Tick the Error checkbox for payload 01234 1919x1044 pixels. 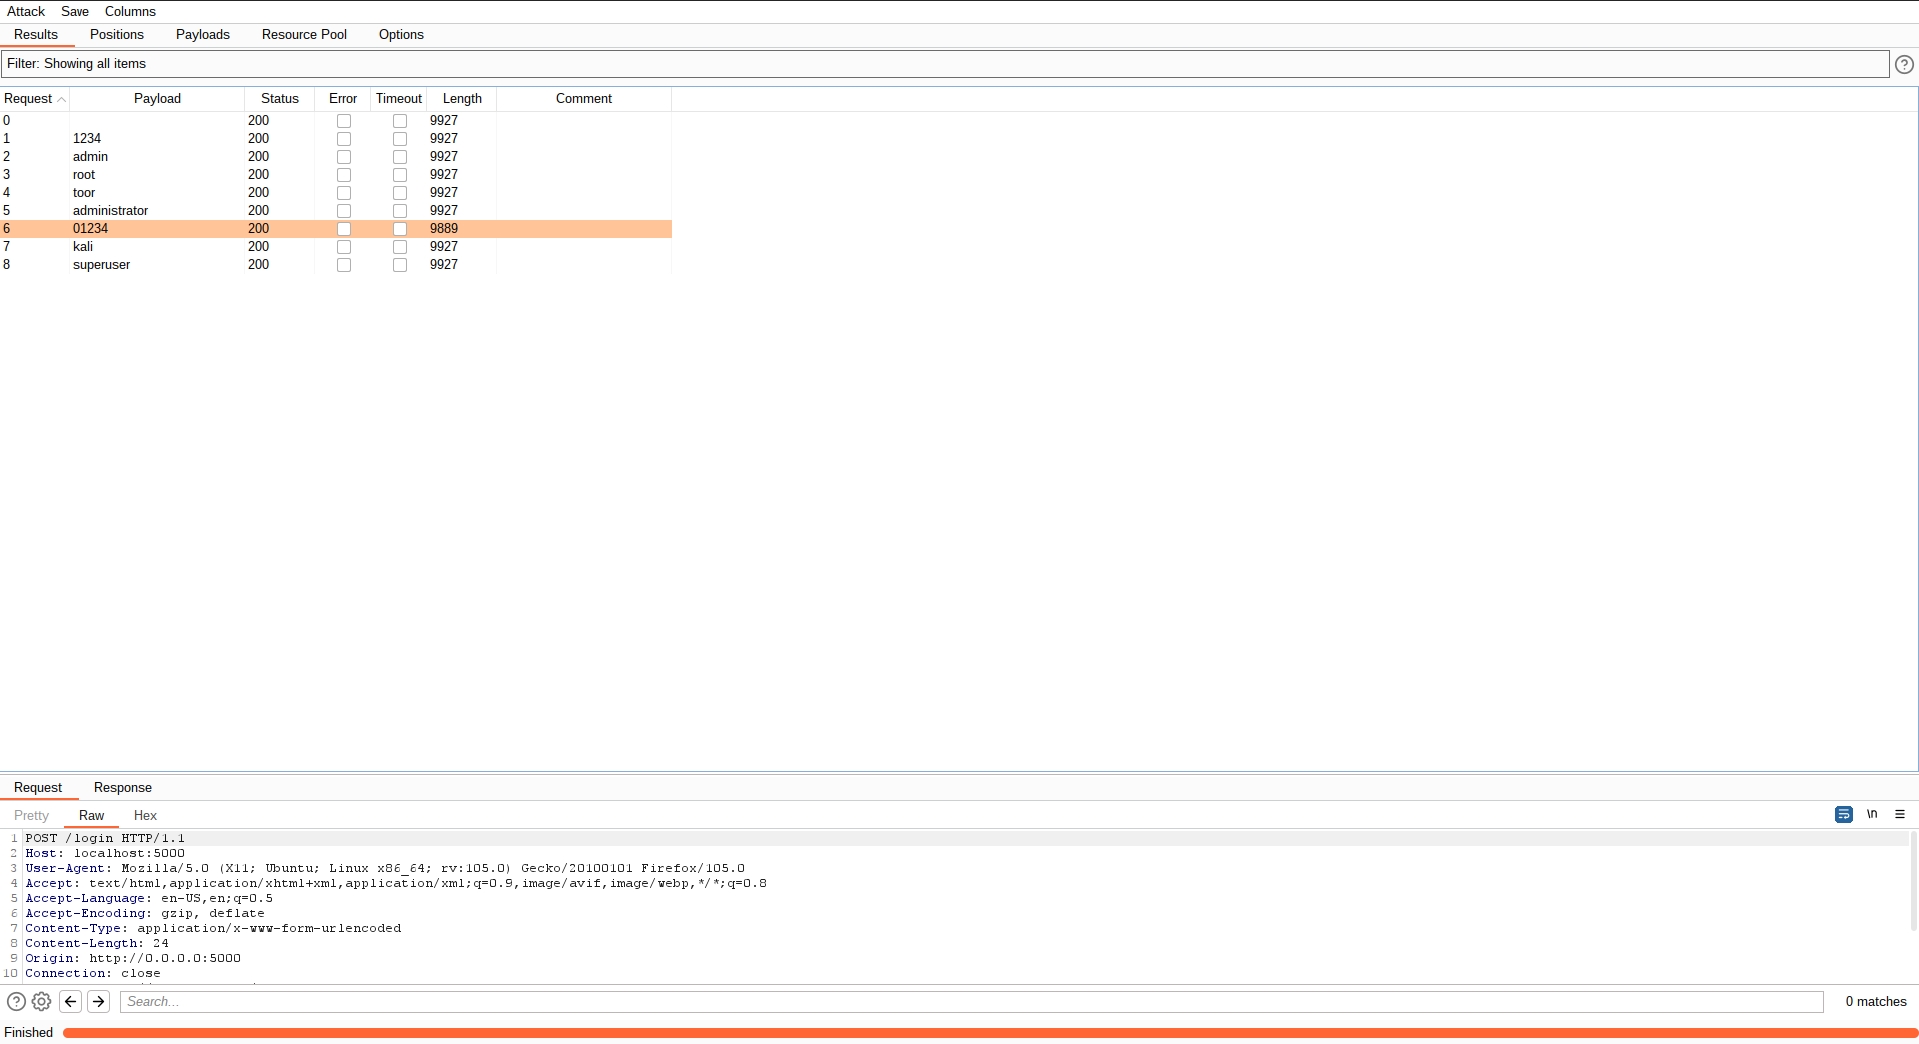(344, 229)
